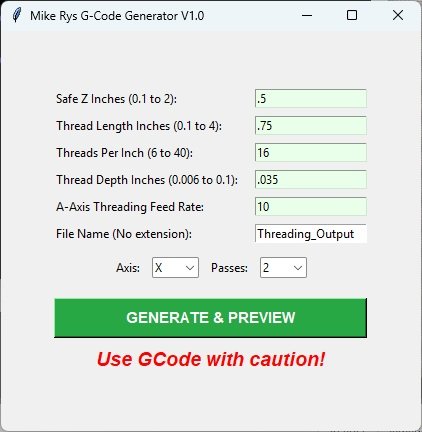422x432 pixels.
Task: Select the File Name field with Threading_Output
Action: pos(311,234)
